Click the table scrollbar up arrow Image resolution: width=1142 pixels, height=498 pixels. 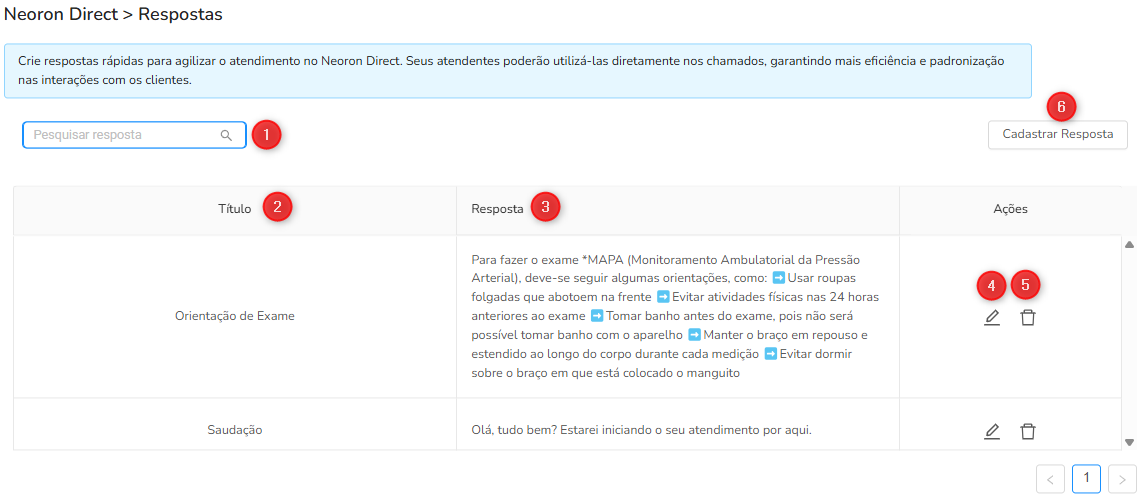tap(1130, 245)
